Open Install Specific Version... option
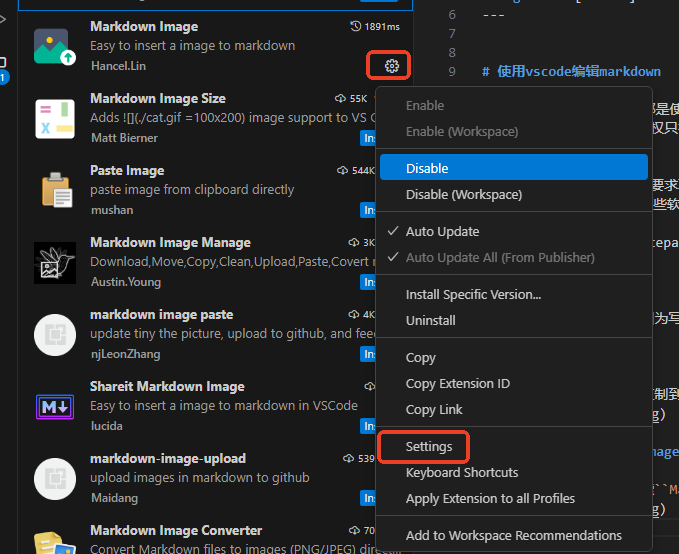 [x=473, y=294]
